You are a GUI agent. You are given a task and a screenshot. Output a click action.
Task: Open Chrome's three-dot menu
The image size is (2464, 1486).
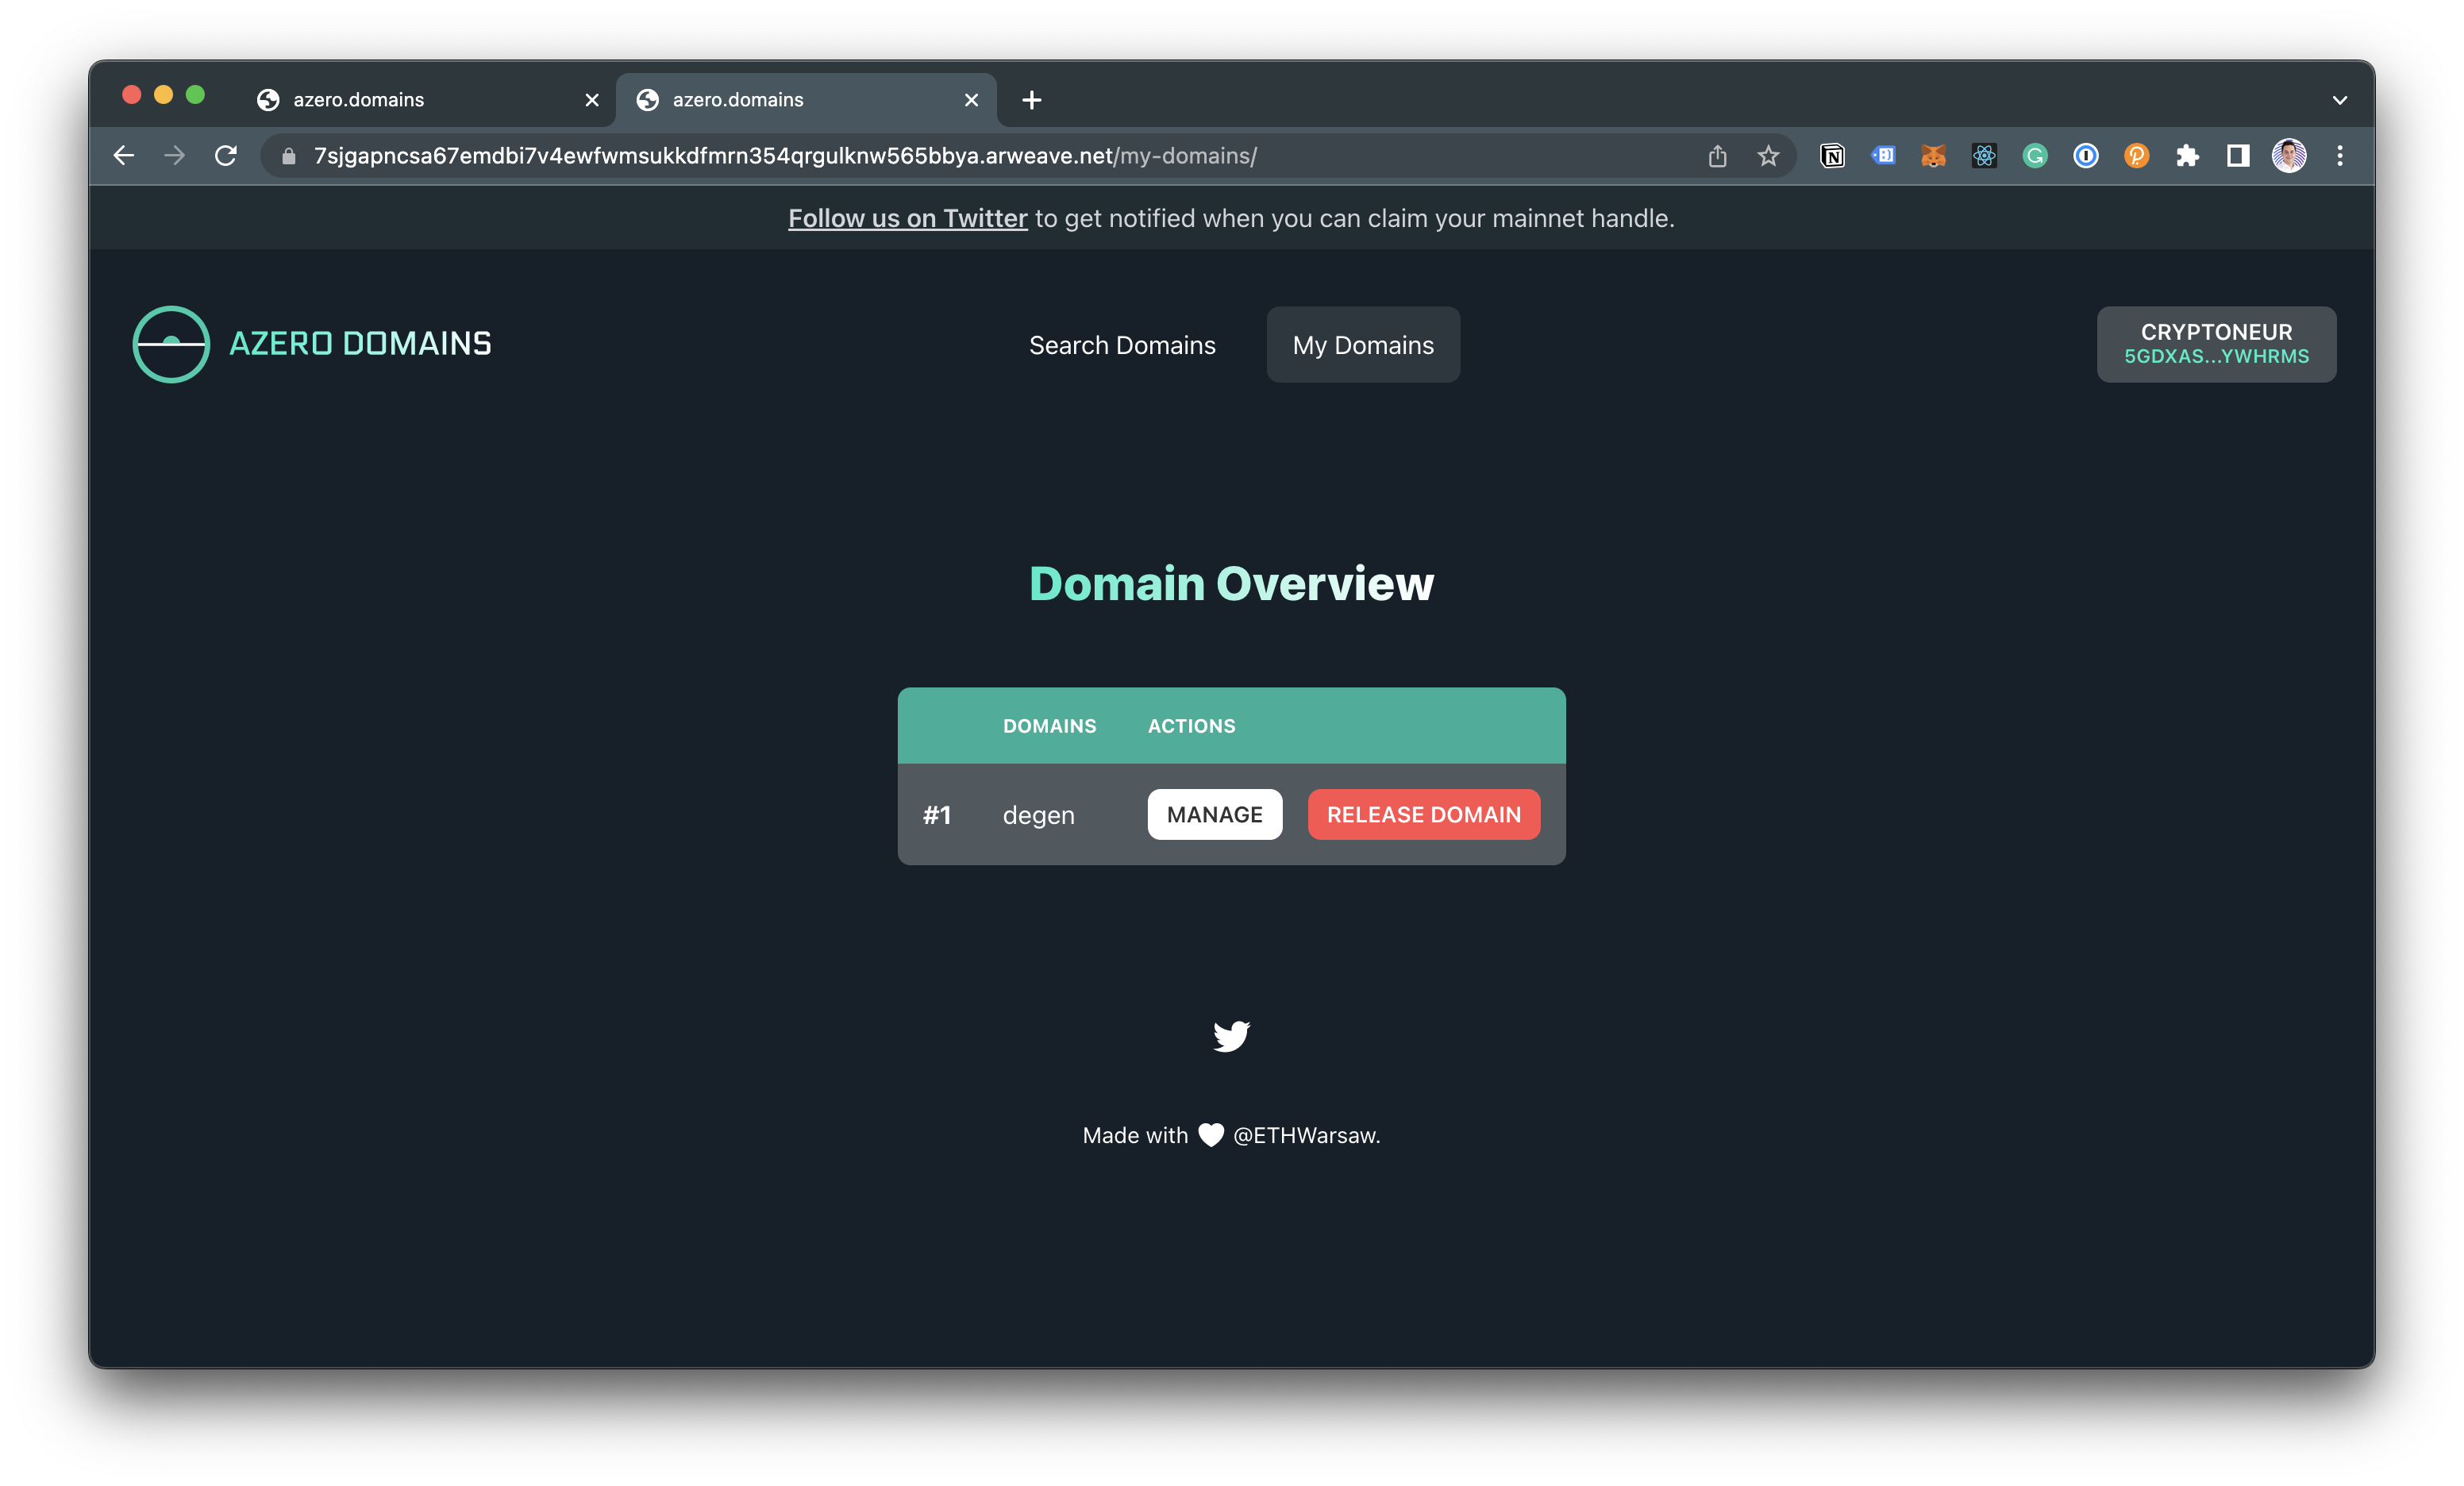tap(2339, 156)
